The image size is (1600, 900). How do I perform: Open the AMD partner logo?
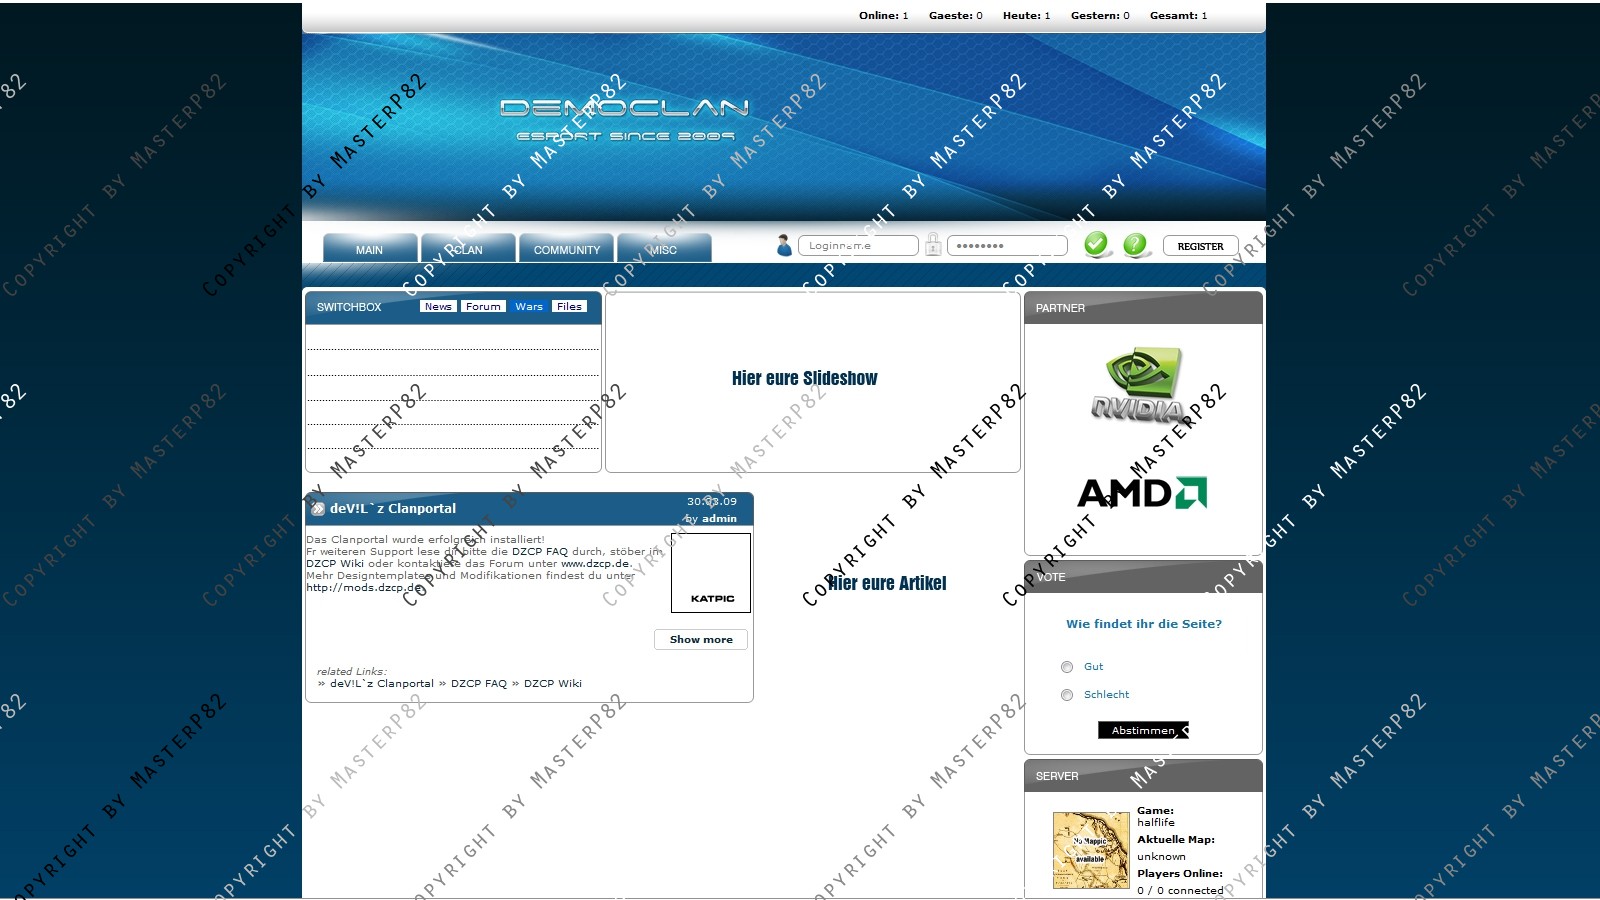coord(1142,493)
